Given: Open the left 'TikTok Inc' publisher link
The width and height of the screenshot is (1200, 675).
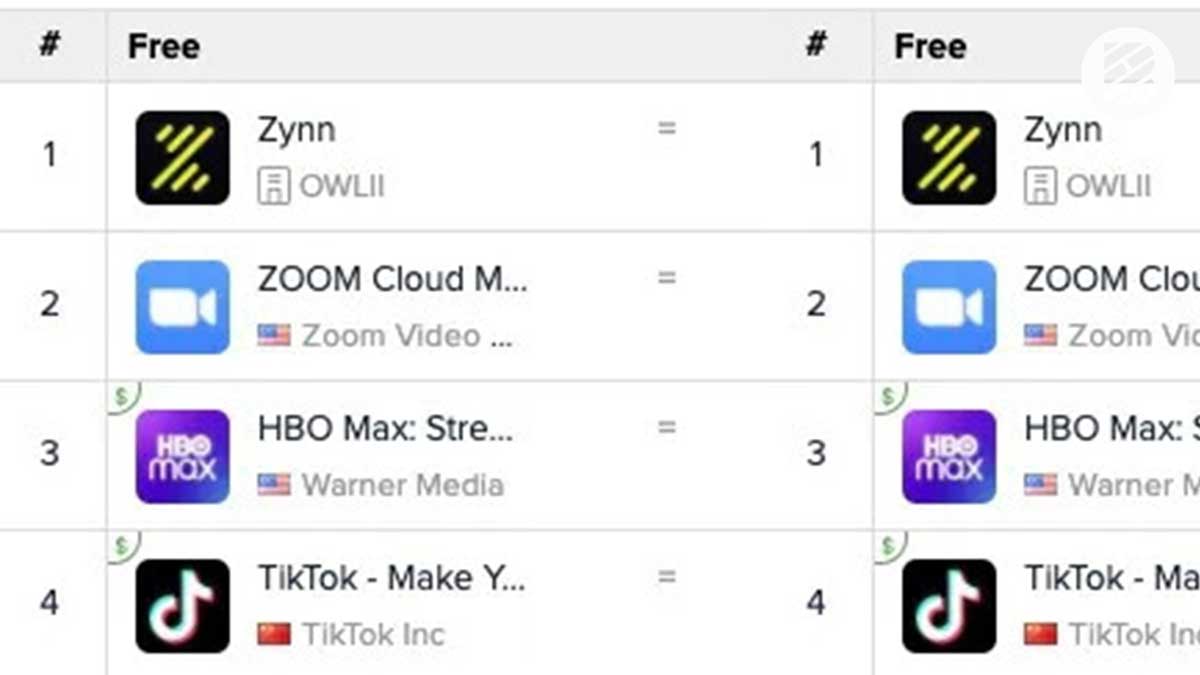Looking at the screenshot, I should pyautogui.click(x=373, y=634).
